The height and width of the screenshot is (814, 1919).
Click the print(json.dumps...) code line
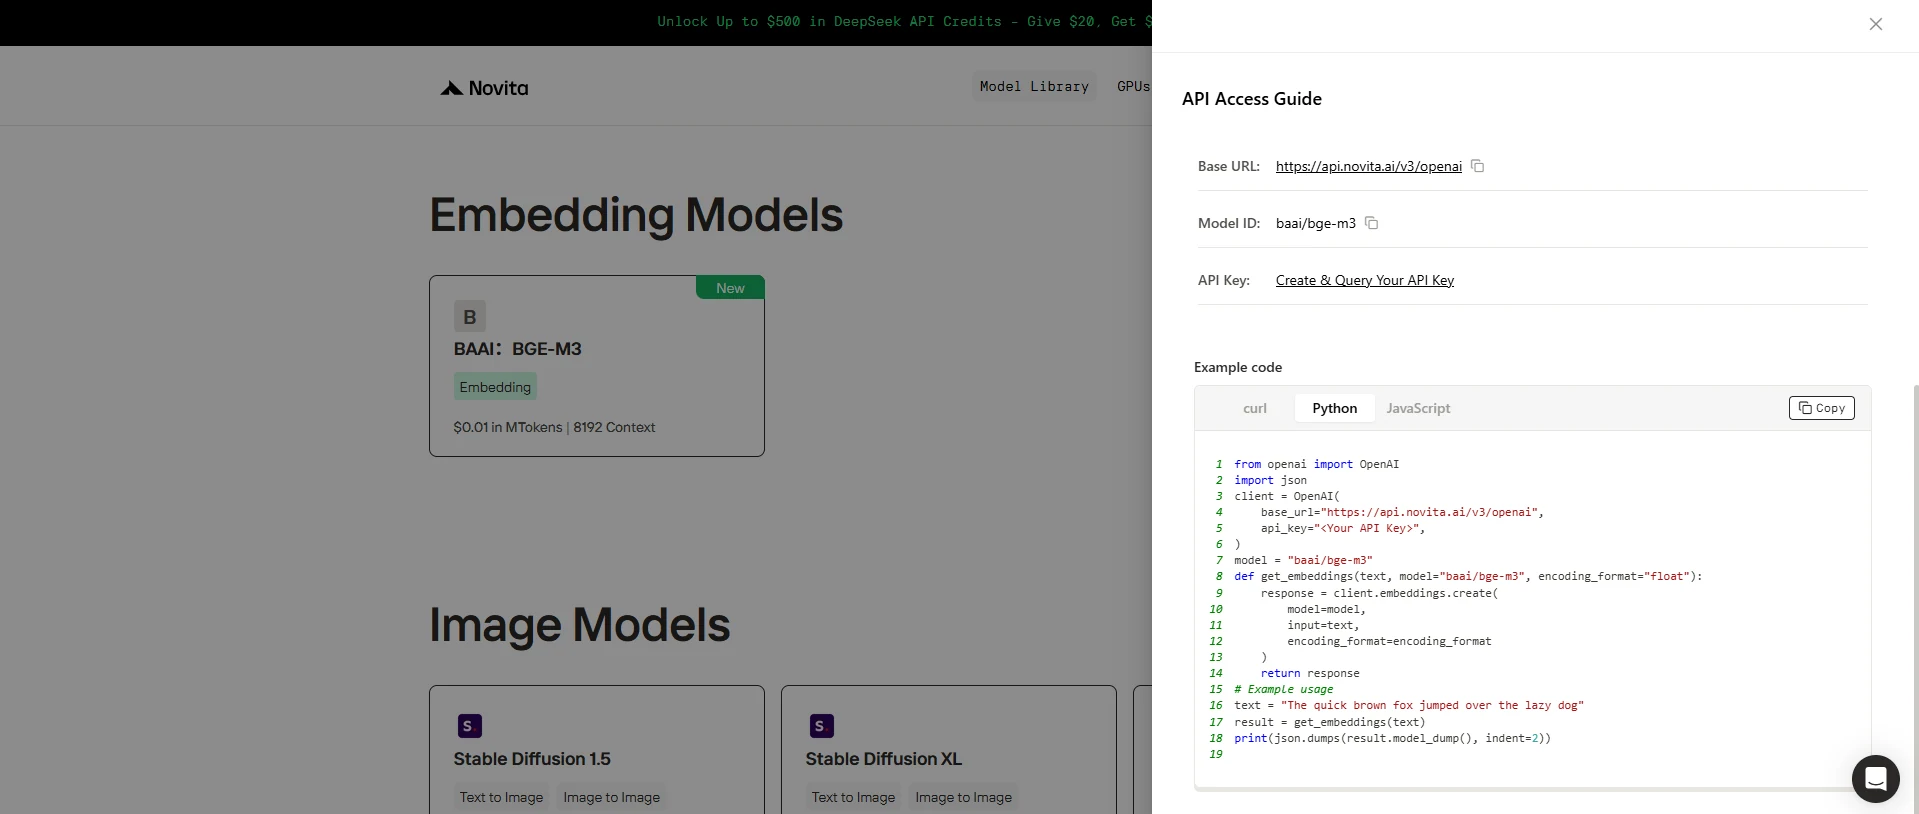(x=1392, y=738)
